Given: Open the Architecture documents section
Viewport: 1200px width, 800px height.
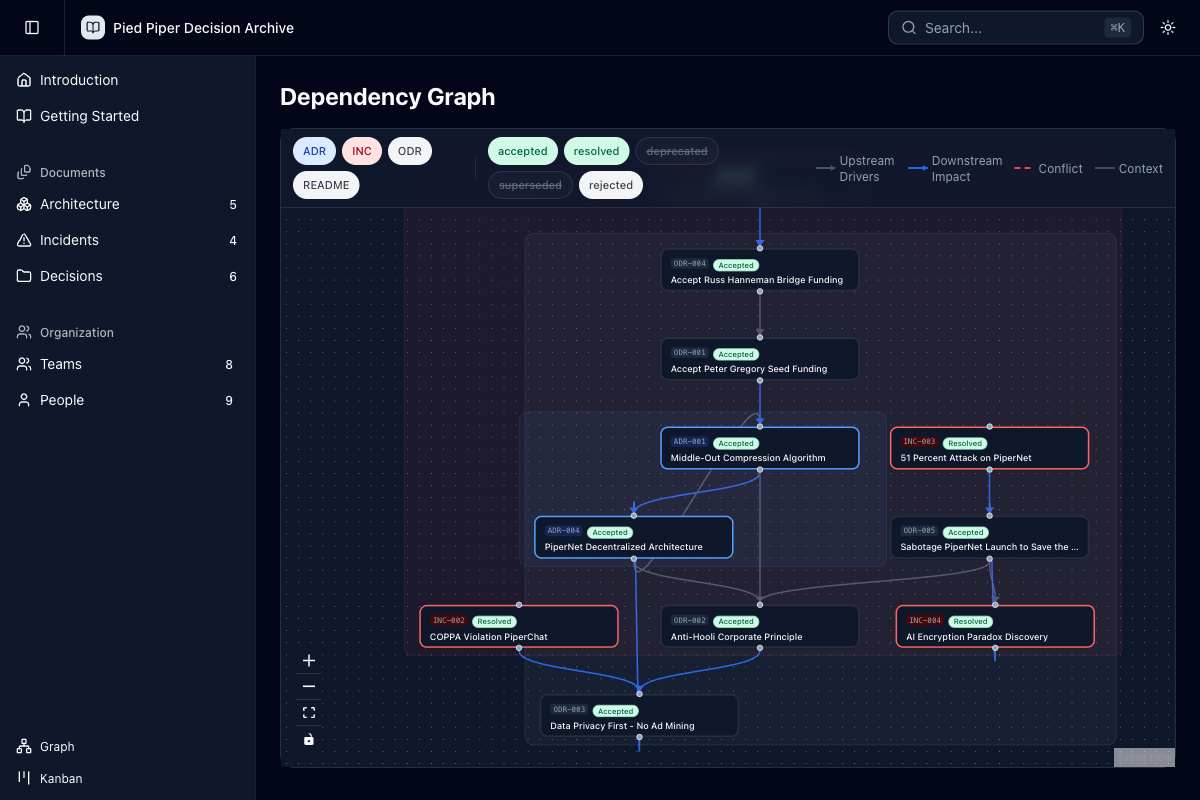Looking at the screenshot, I should (x=127, y=204).
